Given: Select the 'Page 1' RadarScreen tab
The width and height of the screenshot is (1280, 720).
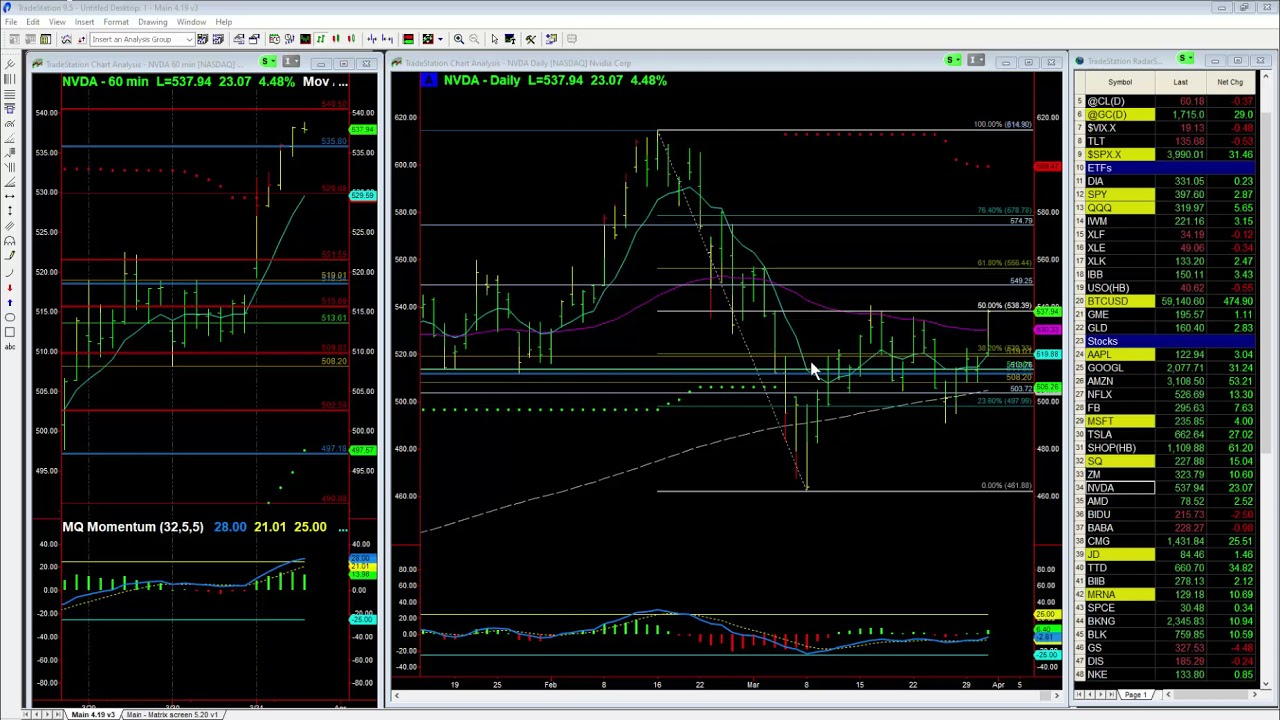Looking at the screenshot, I should click(x=1135, y=694).
